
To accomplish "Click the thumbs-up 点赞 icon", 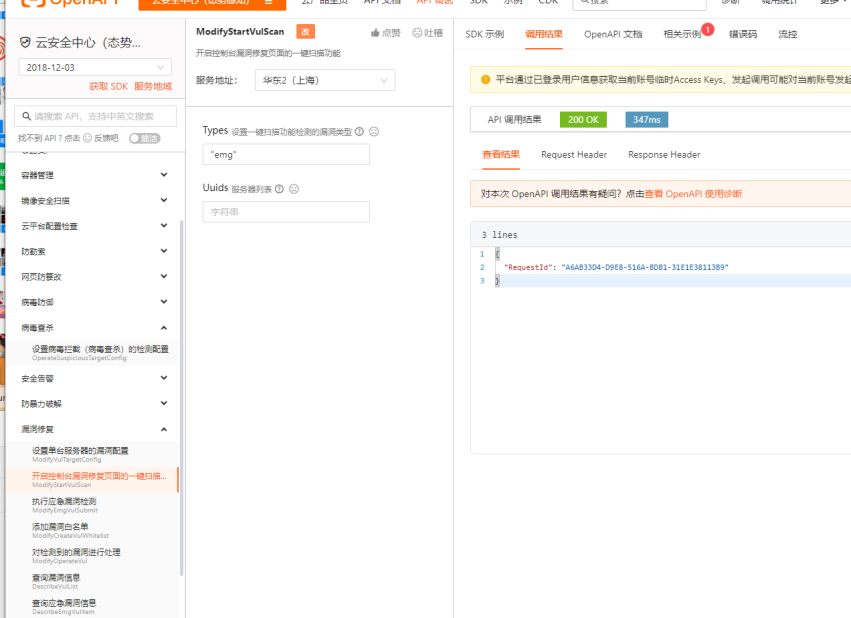I will [375, 33].
